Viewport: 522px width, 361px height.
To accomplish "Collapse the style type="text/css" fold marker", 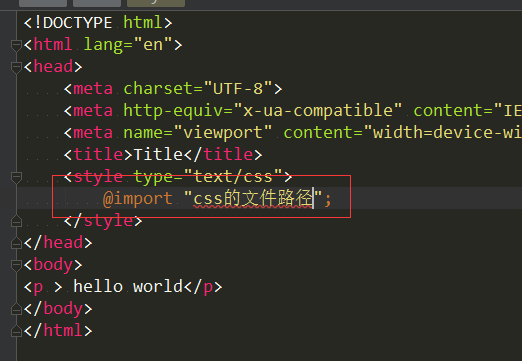I will (16, 177).
